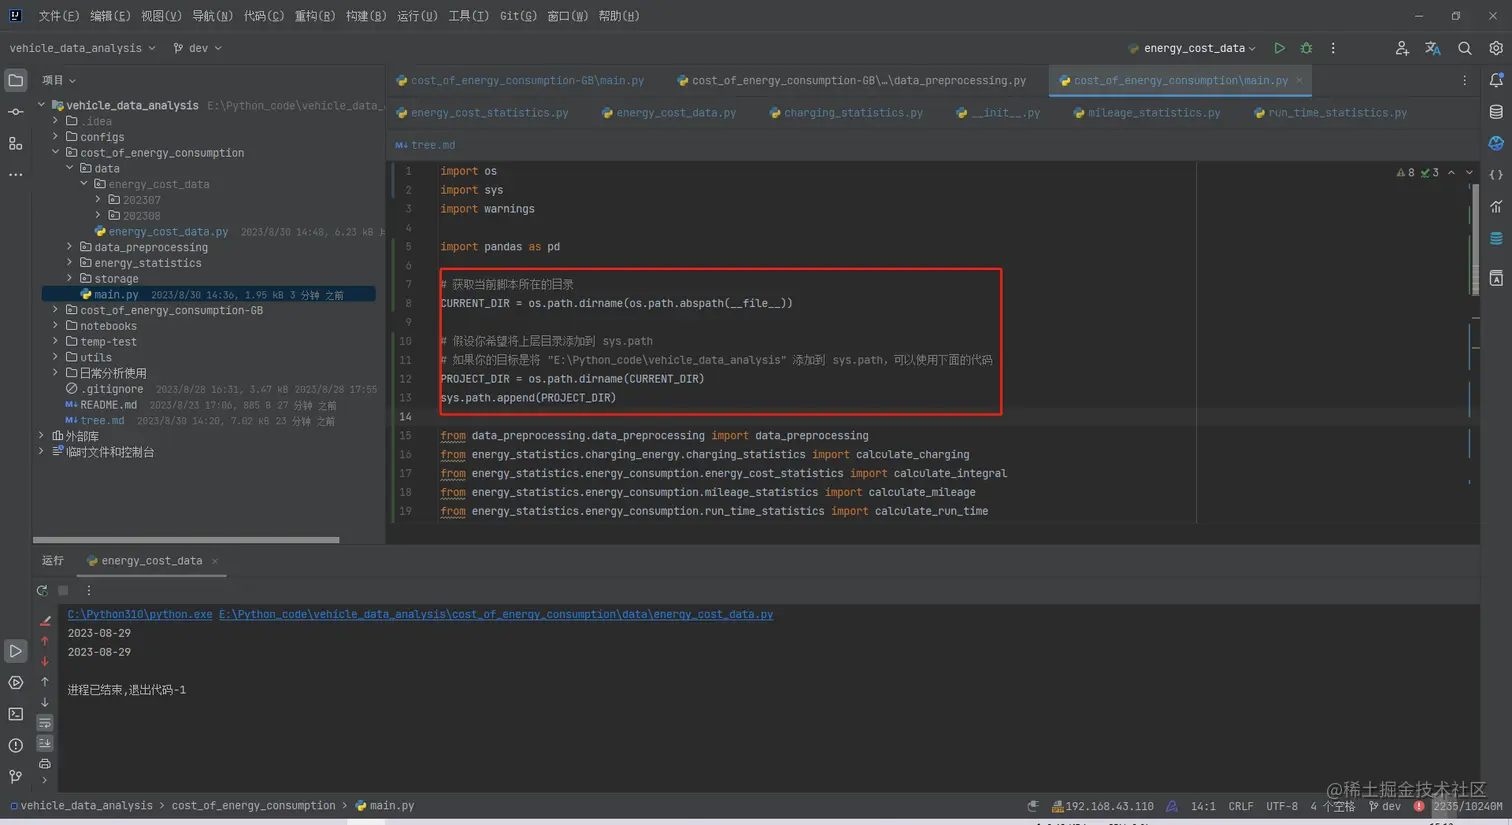Select energy_cost_data.py in the project tree
Screen dimensions: 1512x825
168,231
